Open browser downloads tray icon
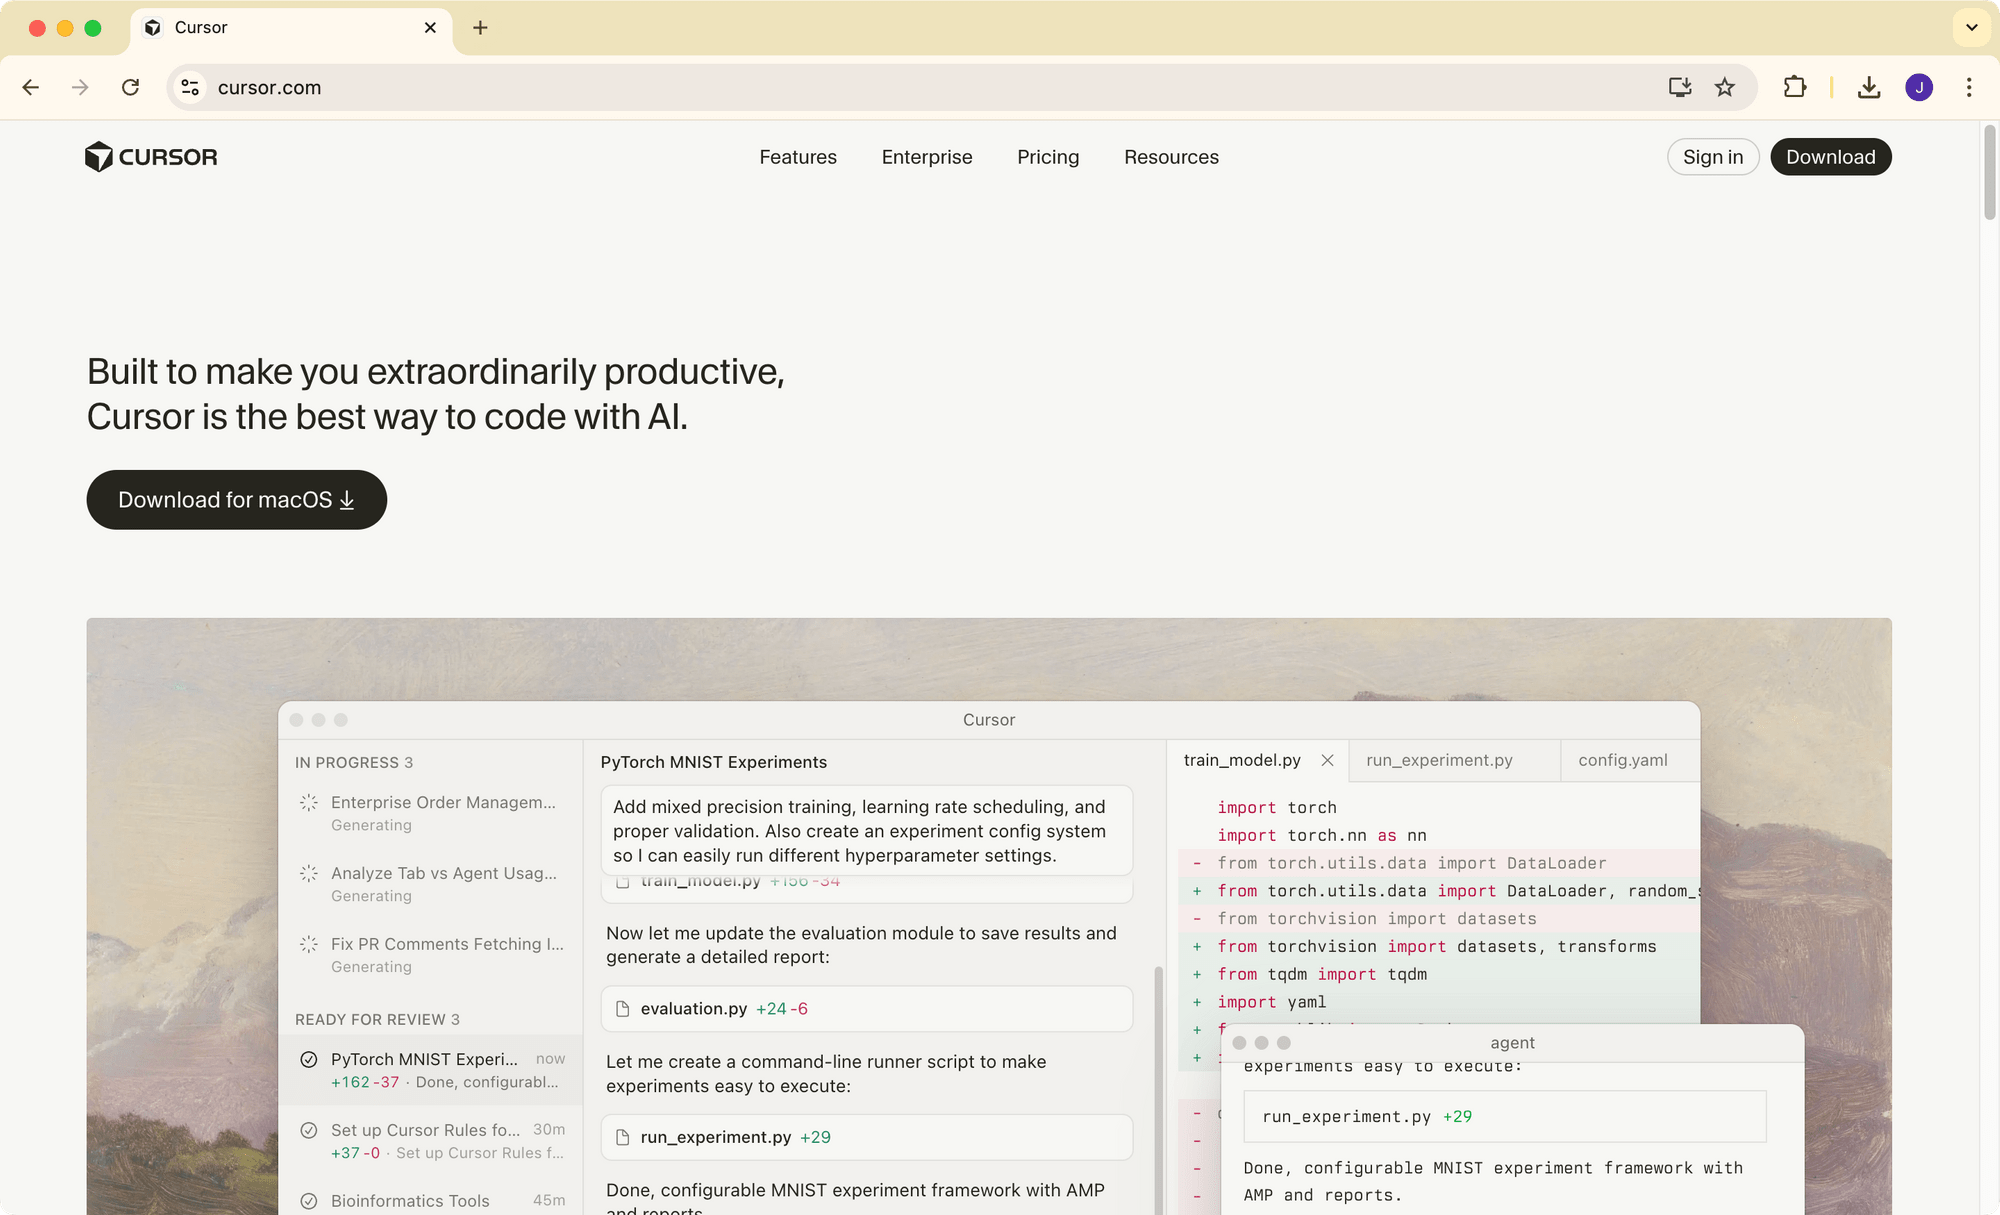Image resolution: width=2000 pixels, height=1215 pixels. click(x=1868, y=87)
